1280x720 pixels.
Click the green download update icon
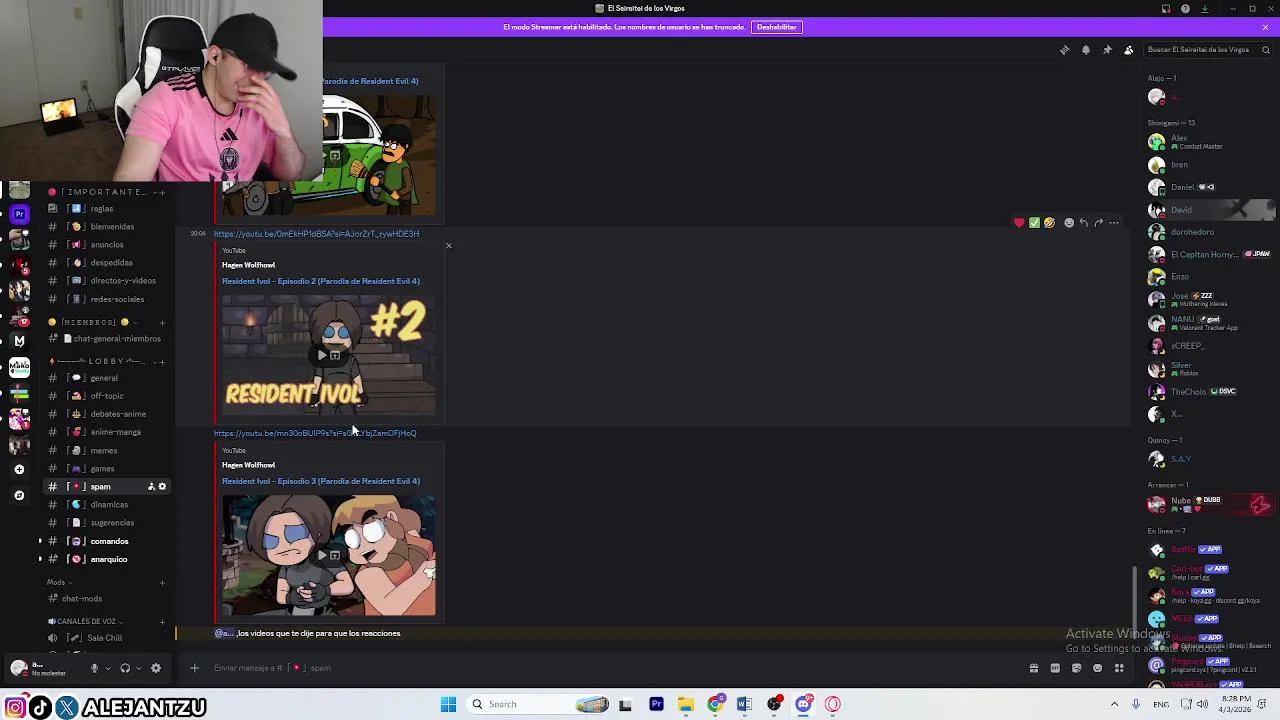pyautogui.click(x=1205, y=9)
